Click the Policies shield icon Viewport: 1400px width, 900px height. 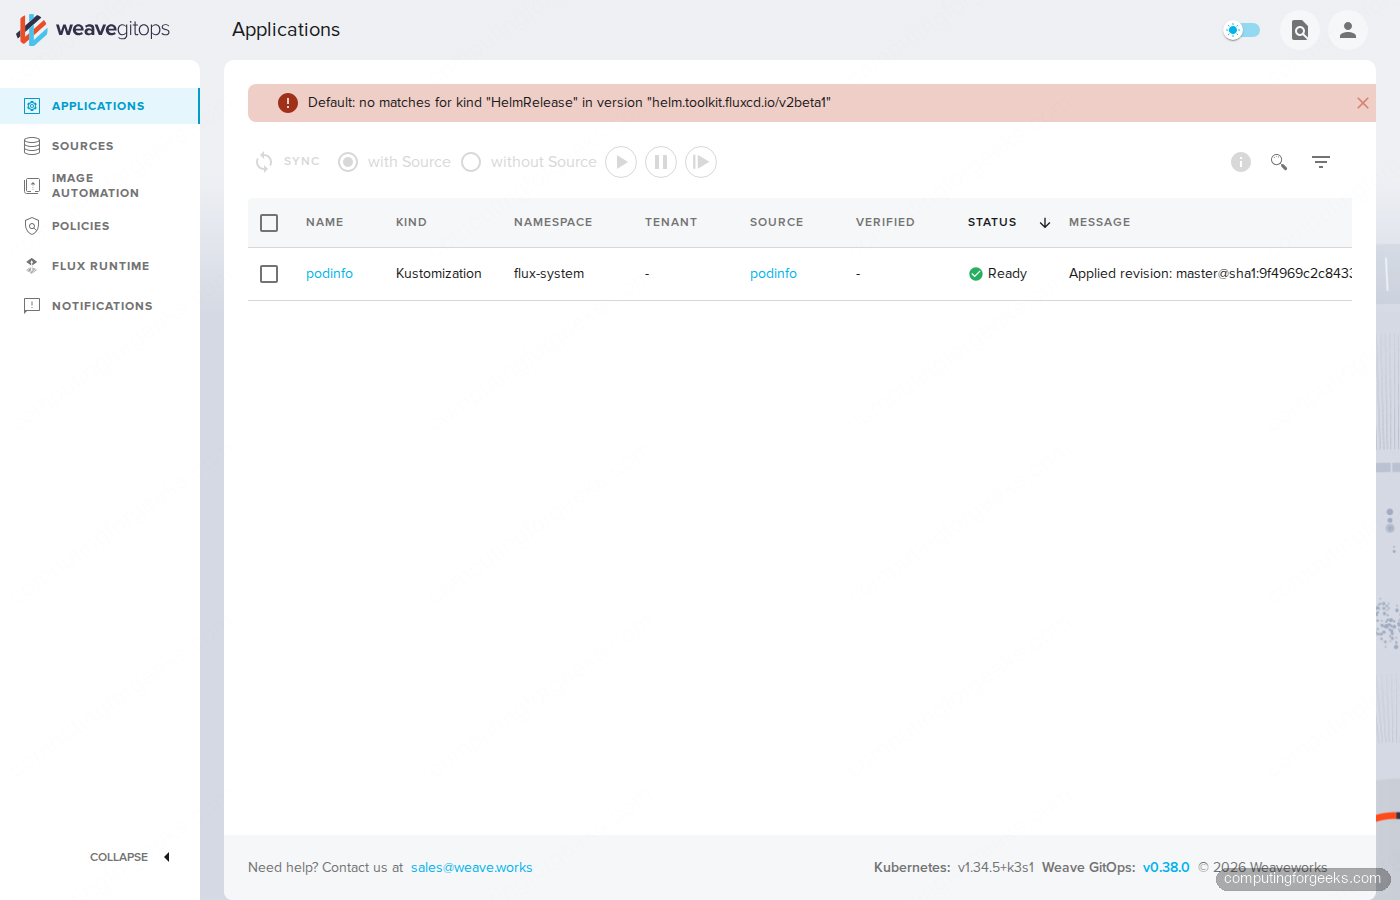[32, 226]
